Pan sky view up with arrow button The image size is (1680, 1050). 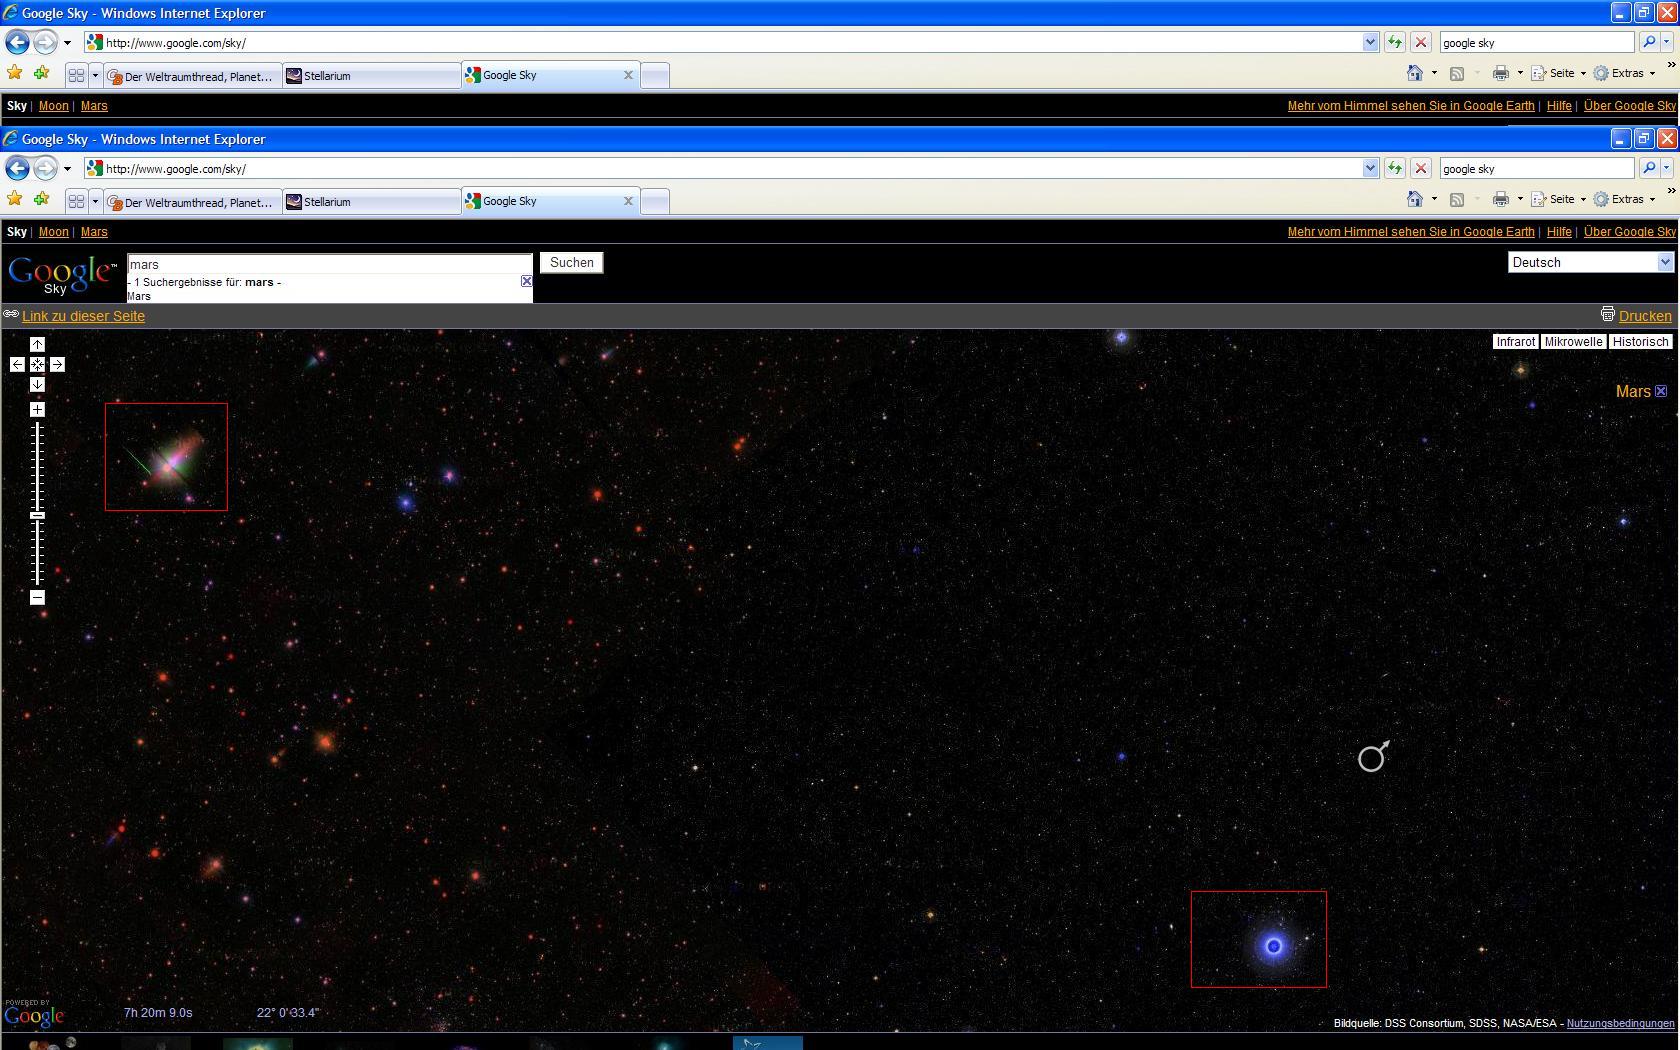click(x=37, y=344)
